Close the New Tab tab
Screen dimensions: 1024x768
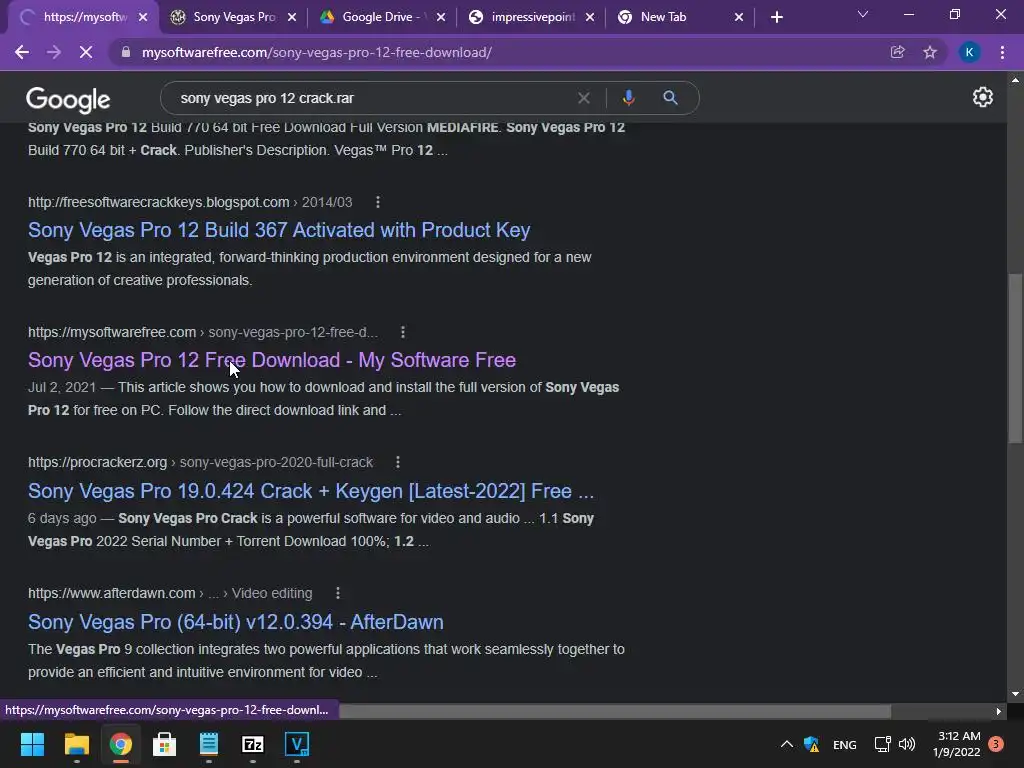(x=739, y=18)
